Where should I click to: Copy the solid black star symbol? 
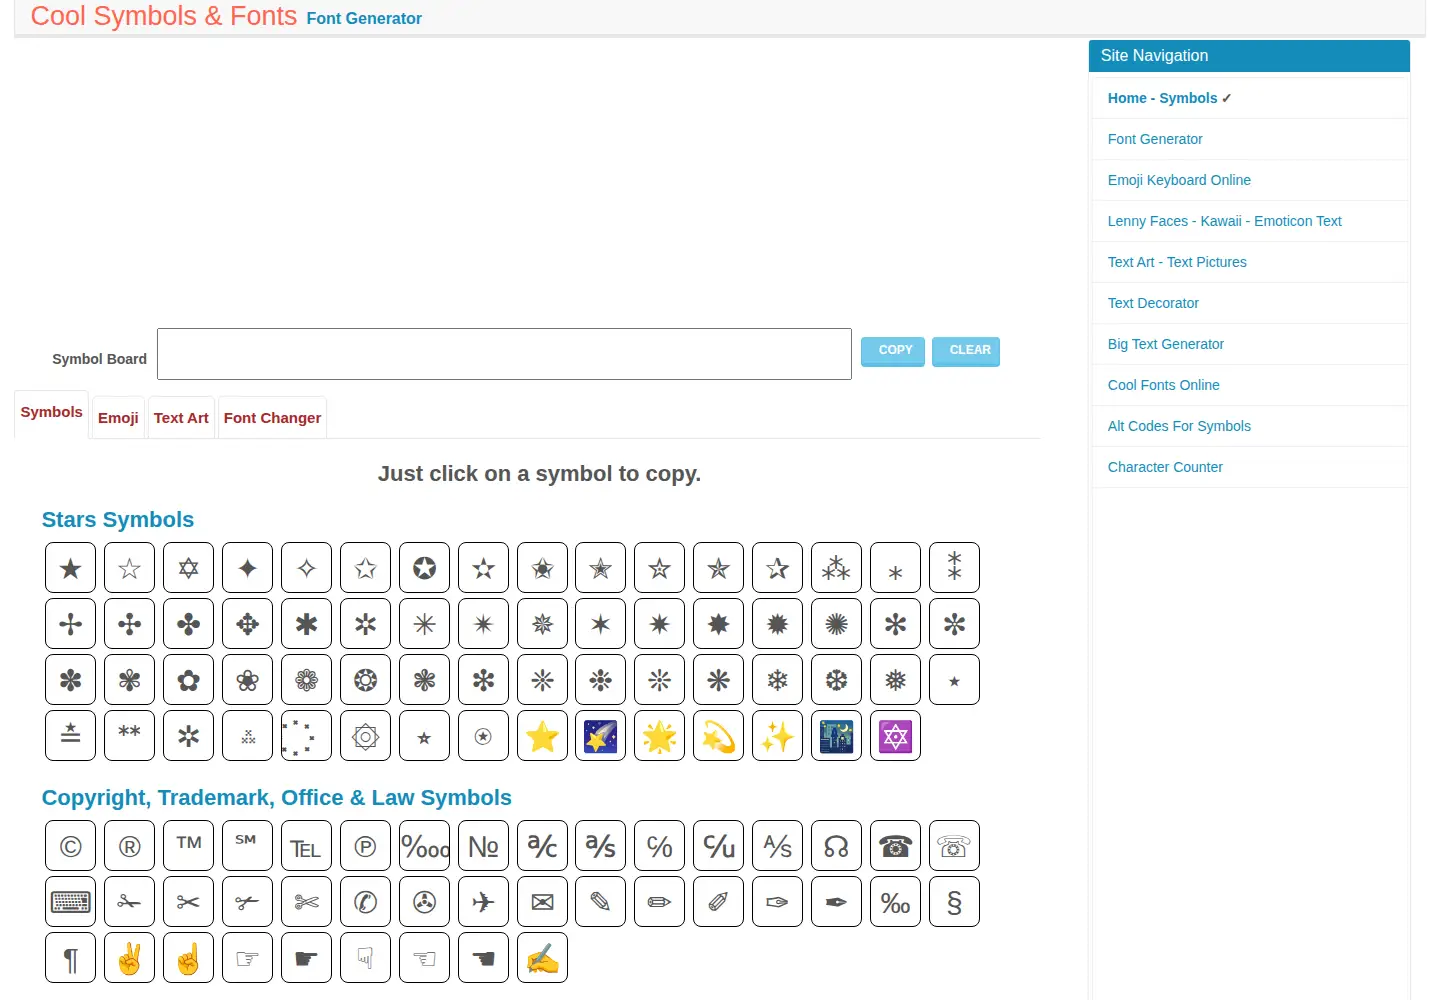70,568
